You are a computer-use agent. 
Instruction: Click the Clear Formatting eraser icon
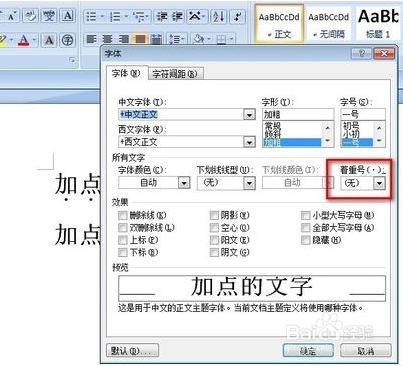click(x=30, y=15)
